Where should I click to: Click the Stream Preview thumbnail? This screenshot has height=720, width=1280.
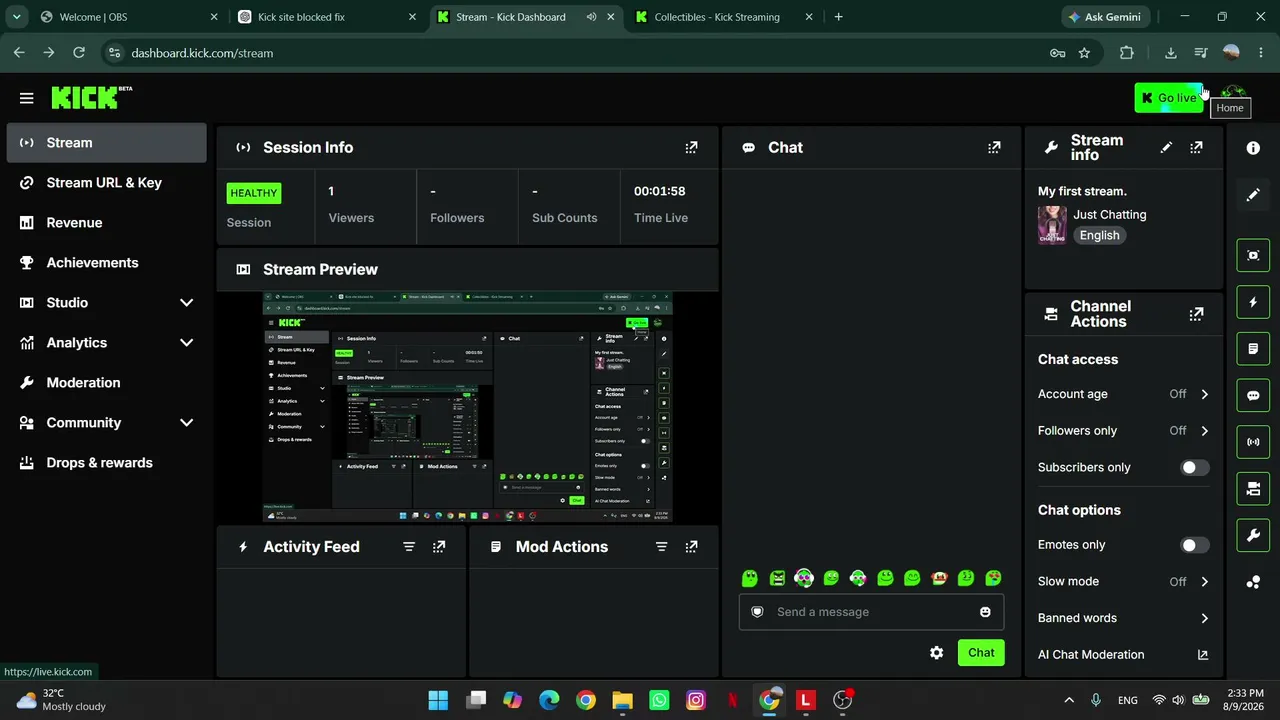tap(468, 407)
